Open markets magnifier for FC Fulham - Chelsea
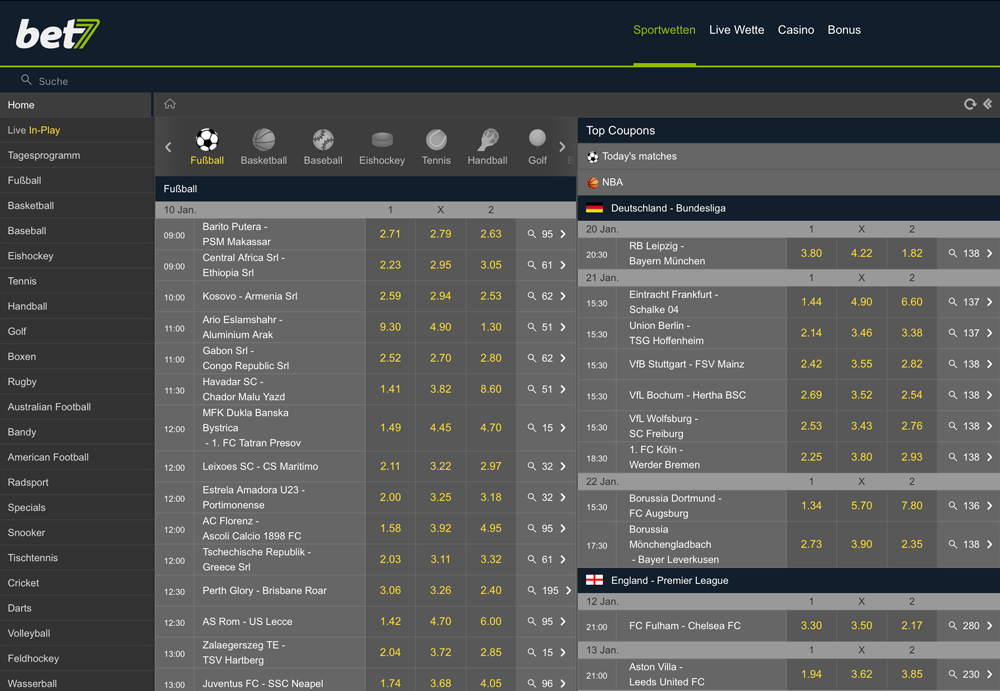The width and height of the screenshot is (1000, 691). click(952, 626)
